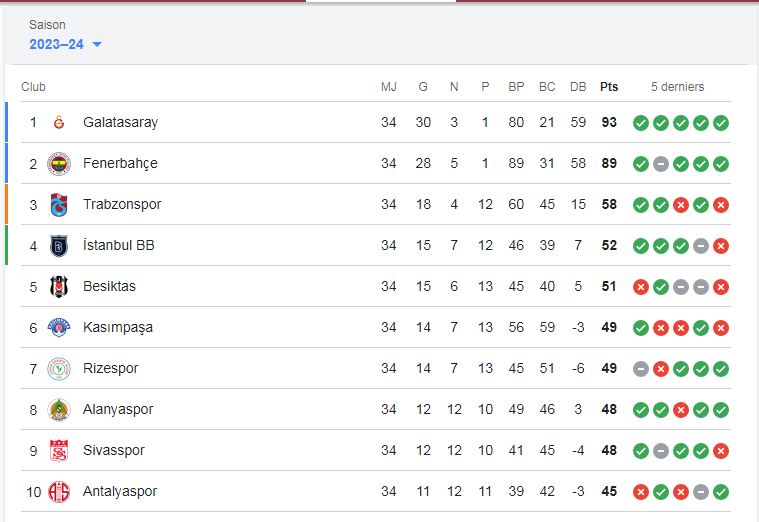Click the İstanbul BB club logo
Viewport: 759px width, 522px height.
tap(59, 245)
